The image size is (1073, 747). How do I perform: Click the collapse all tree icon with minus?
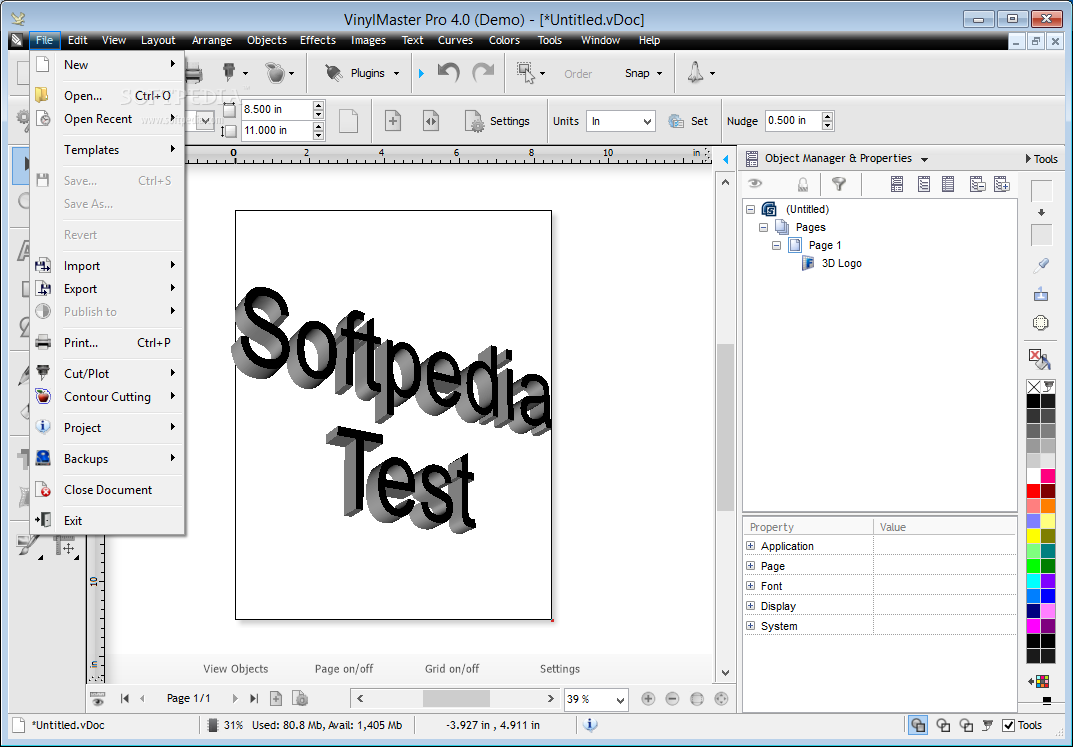coord(978,183)
